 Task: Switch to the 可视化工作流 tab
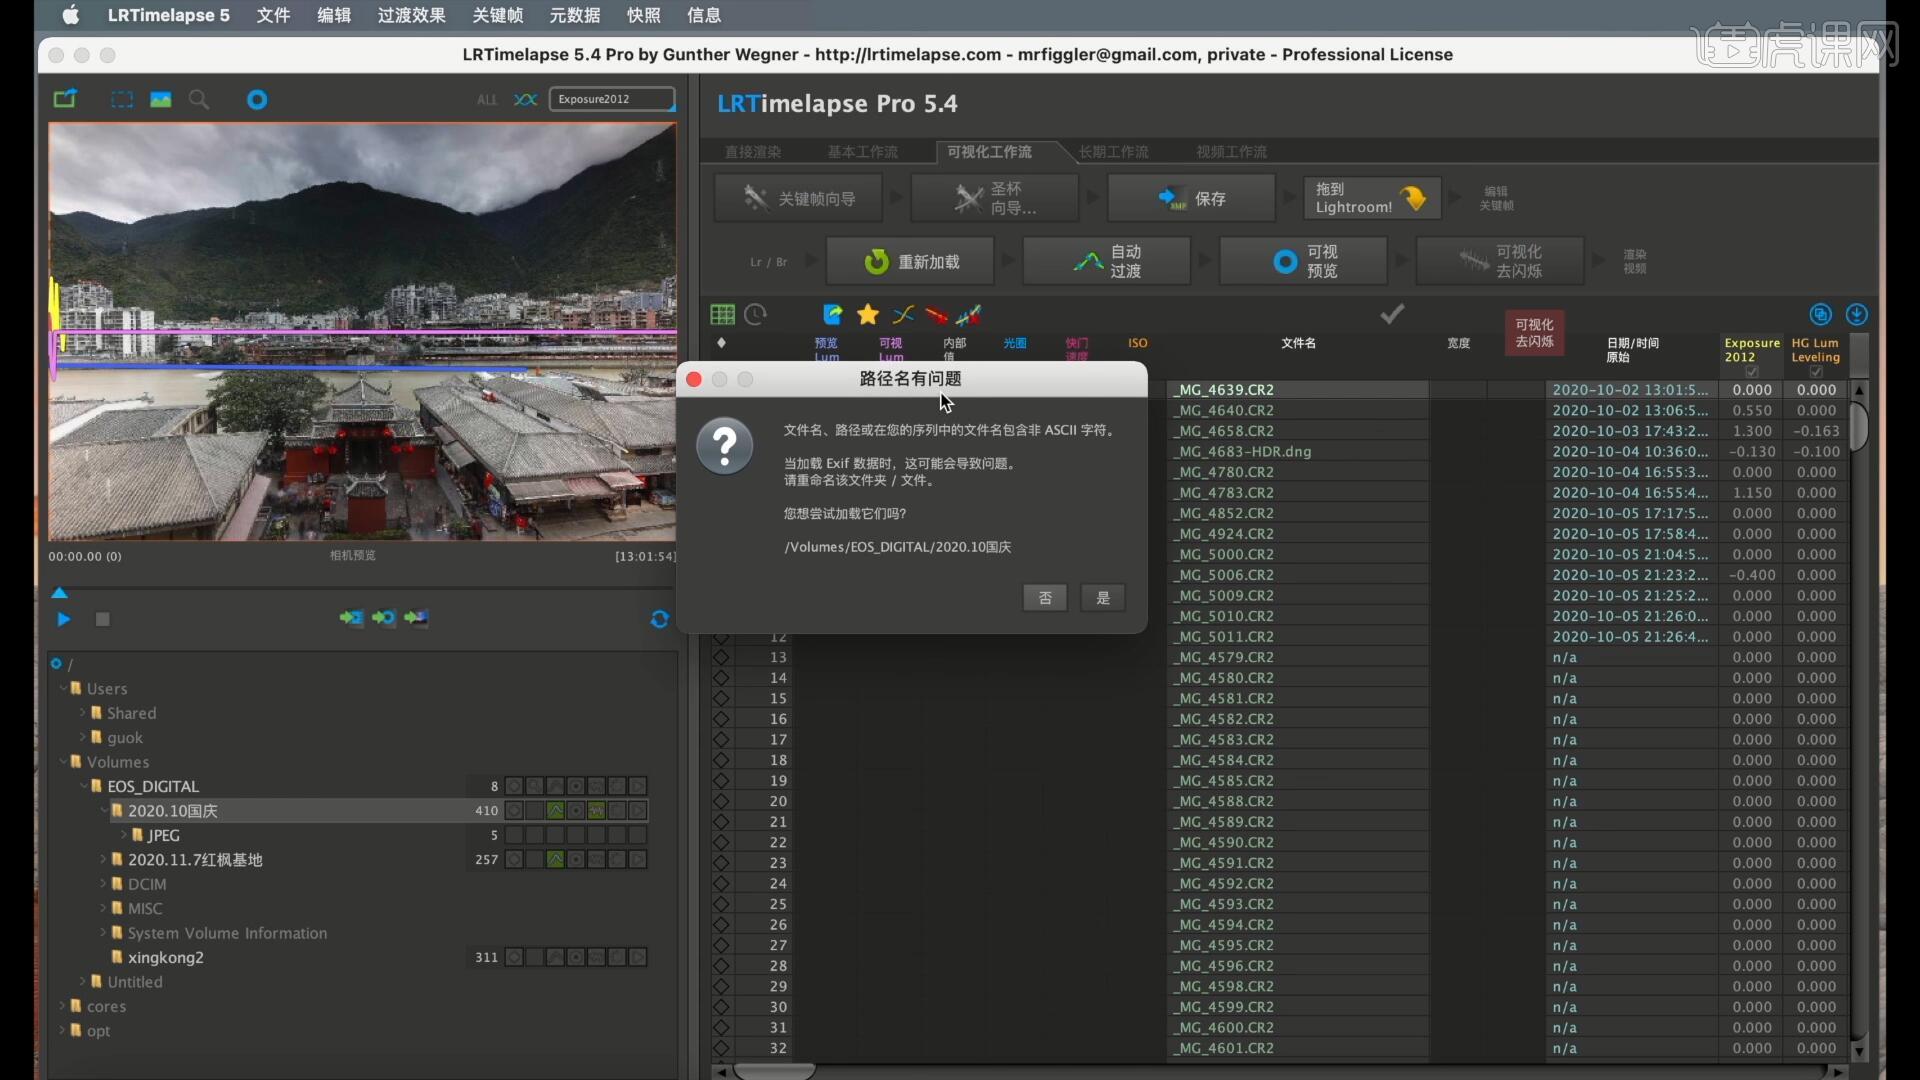click(x=988, y=152)
